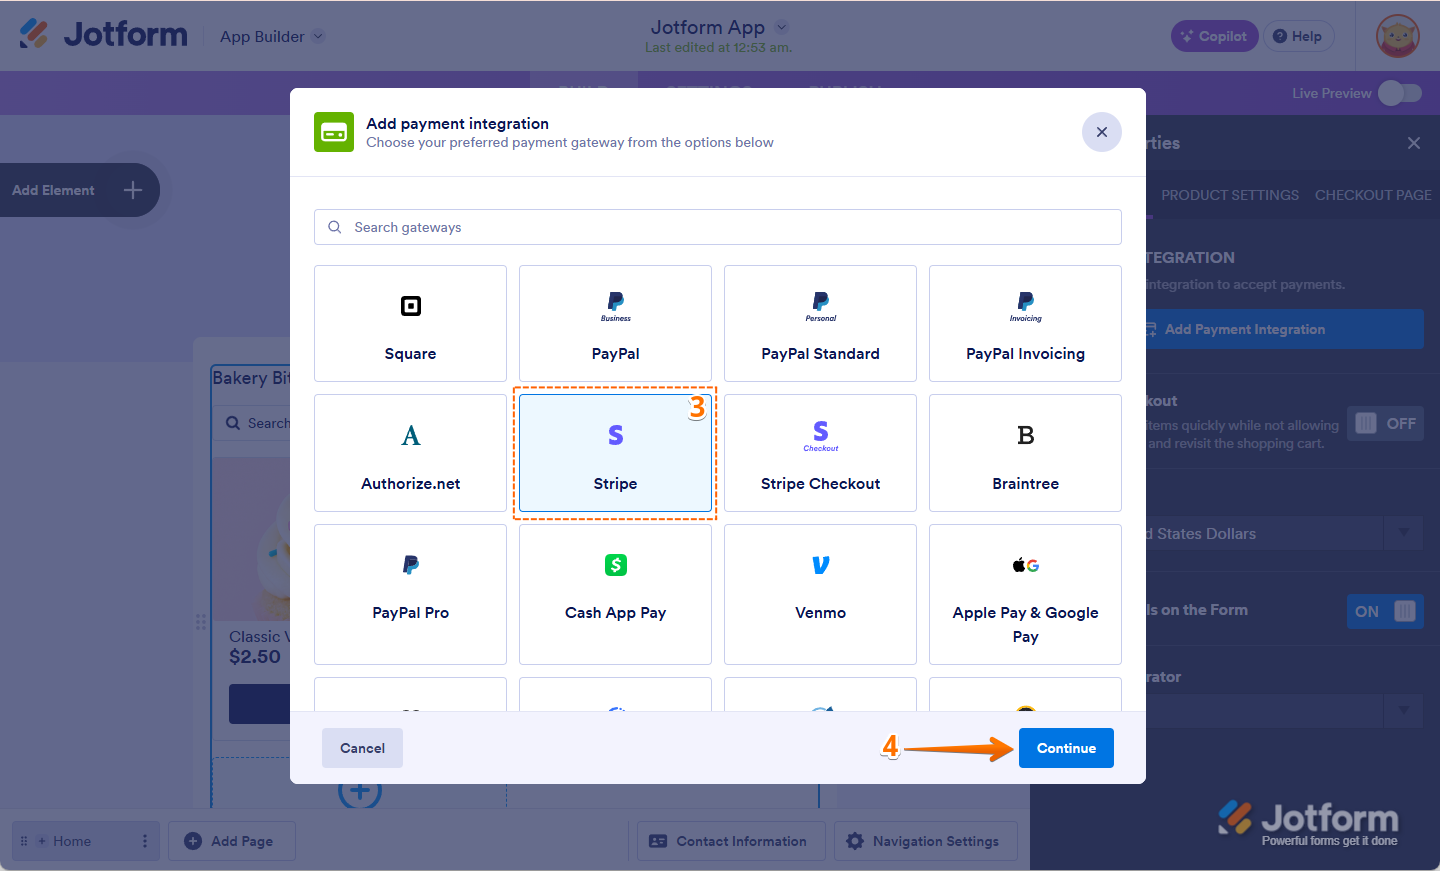Click the Jotform logo in the header
Viewport: 1440px width, 871px height.
pyautogui.click(x=103, y=34)
